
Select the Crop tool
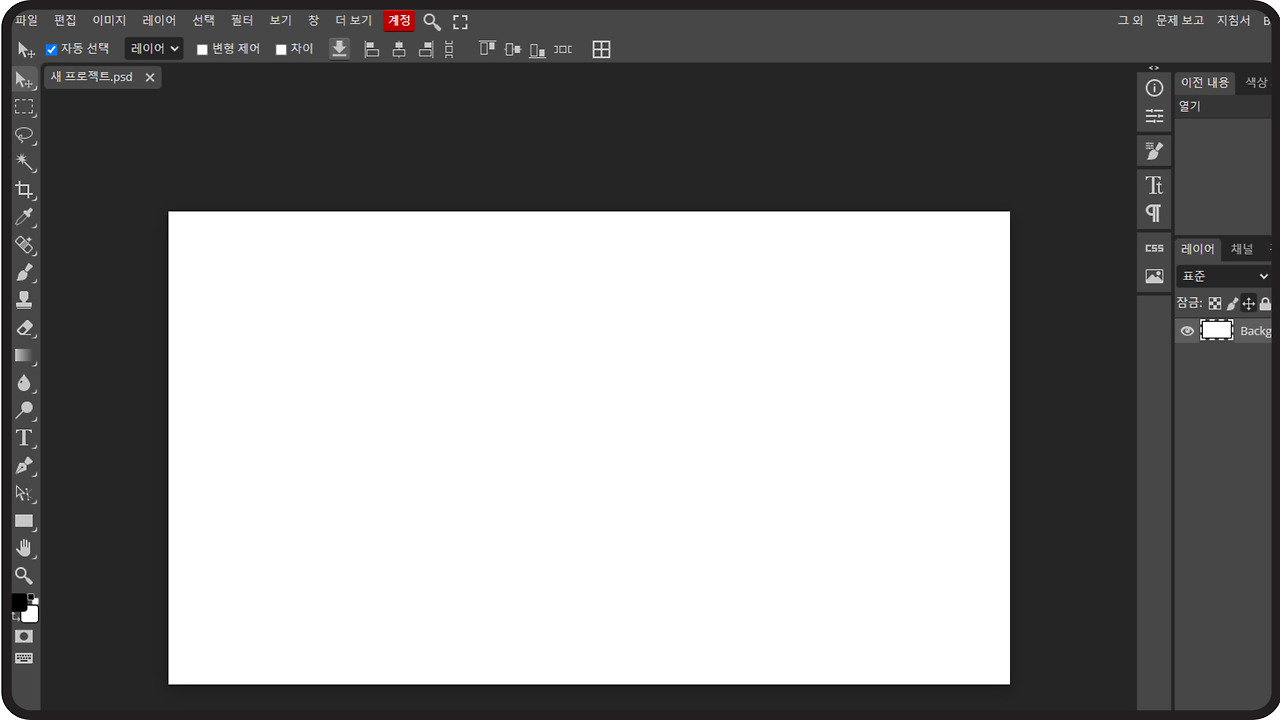tap(25, 190)
